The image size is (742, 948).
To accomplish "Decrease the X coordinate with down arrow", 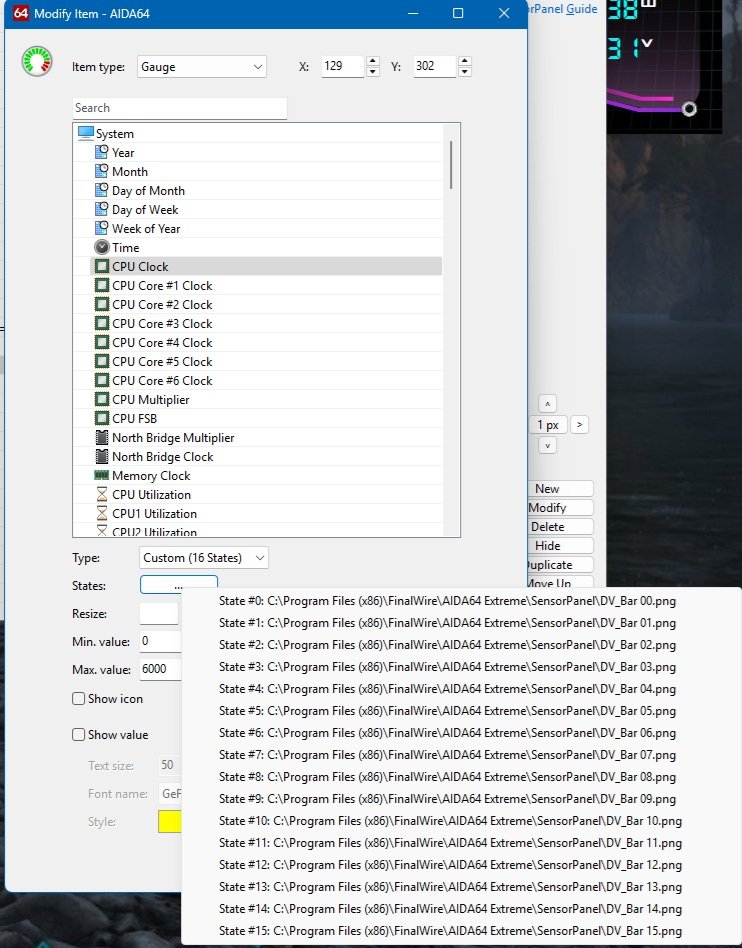I will click(373, 71).
